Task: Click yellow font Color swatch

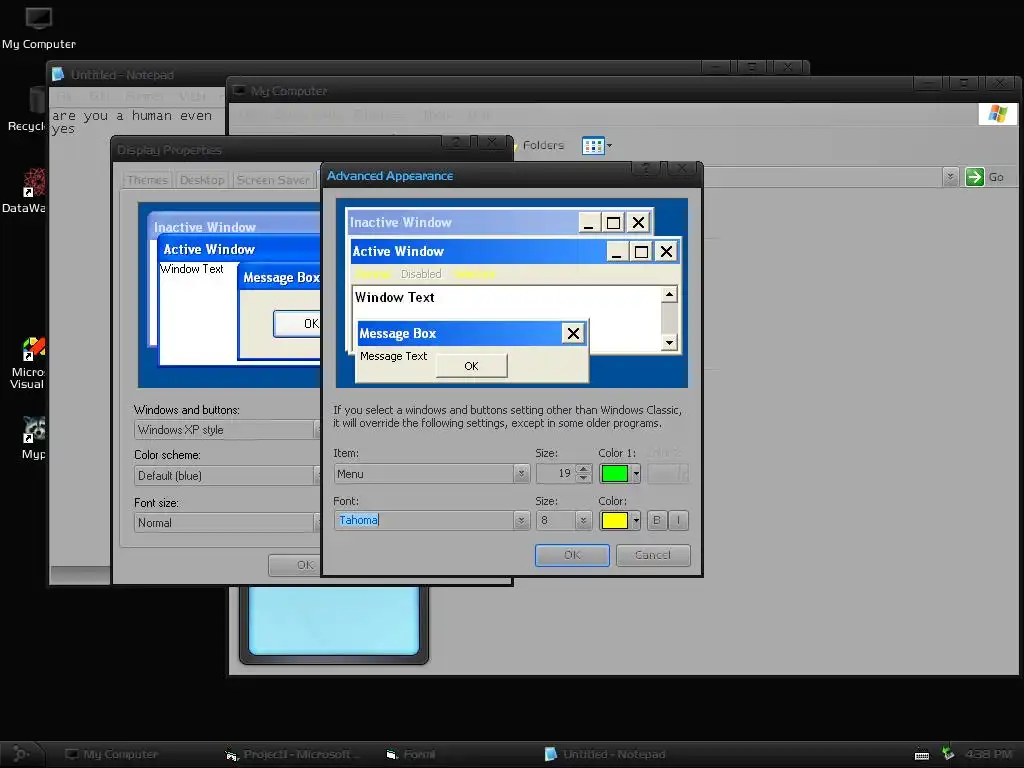Action: click(x=615, y=520)
